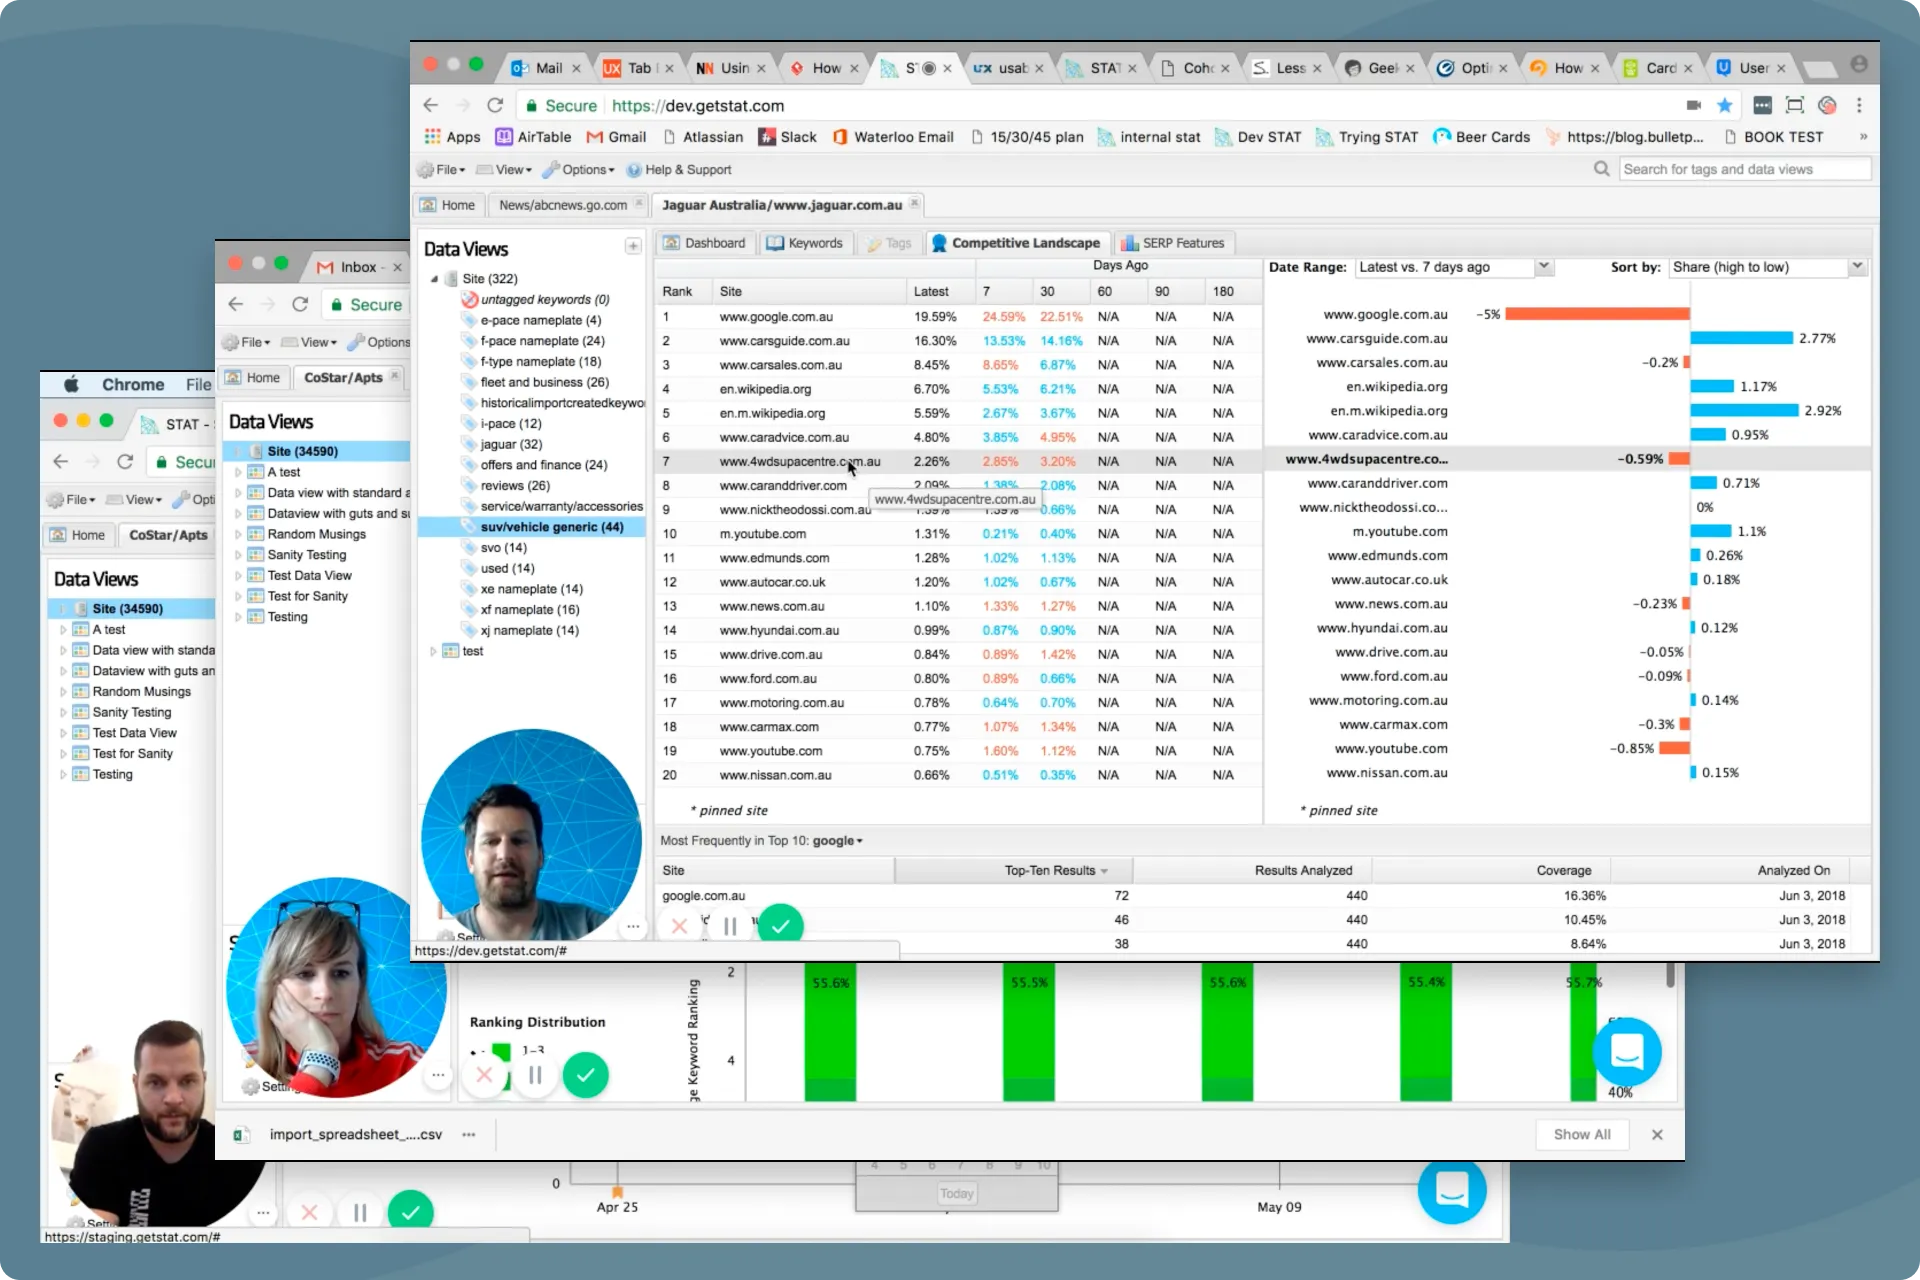Collapse the Site (322) tree node
Screen dimensions: 1920x1280
[434, 279]
